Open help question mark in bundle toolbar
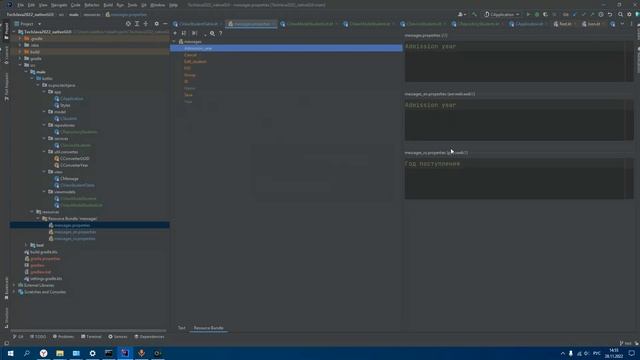This screenshot has height=360, width=640. [x=221, y=33]
